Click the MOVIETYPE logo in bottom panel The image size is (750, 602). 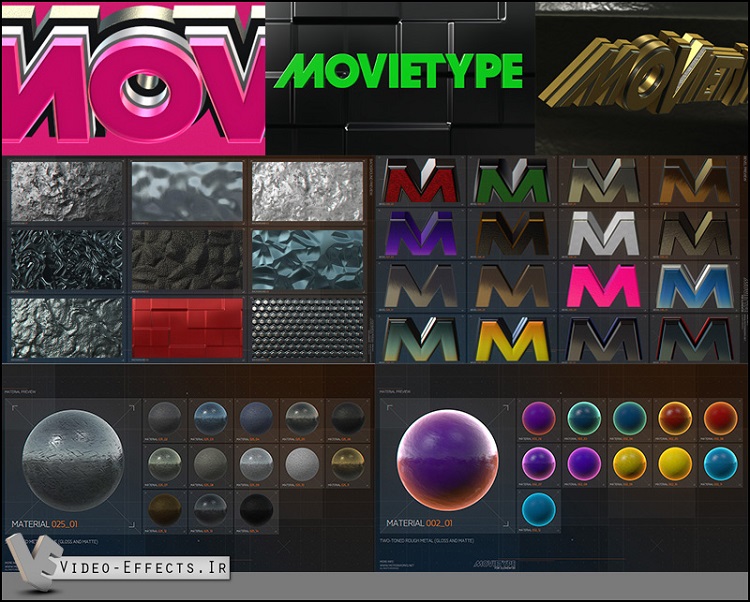(x=495, y=565)
